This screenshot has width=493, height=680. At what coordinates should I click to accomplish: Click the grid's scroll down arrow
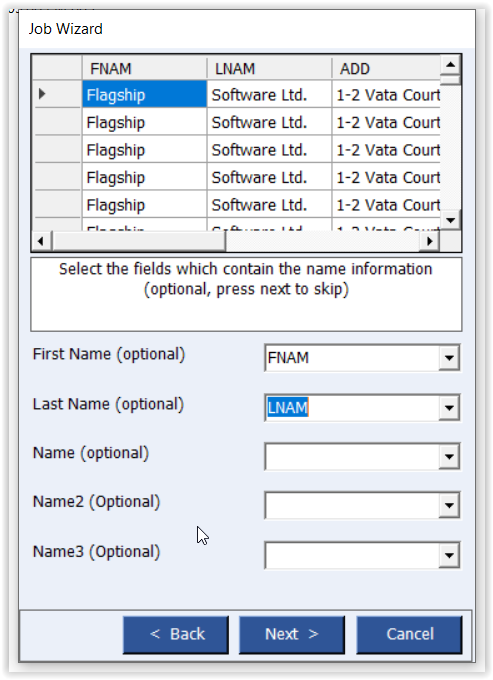click(x=451, y=220)
